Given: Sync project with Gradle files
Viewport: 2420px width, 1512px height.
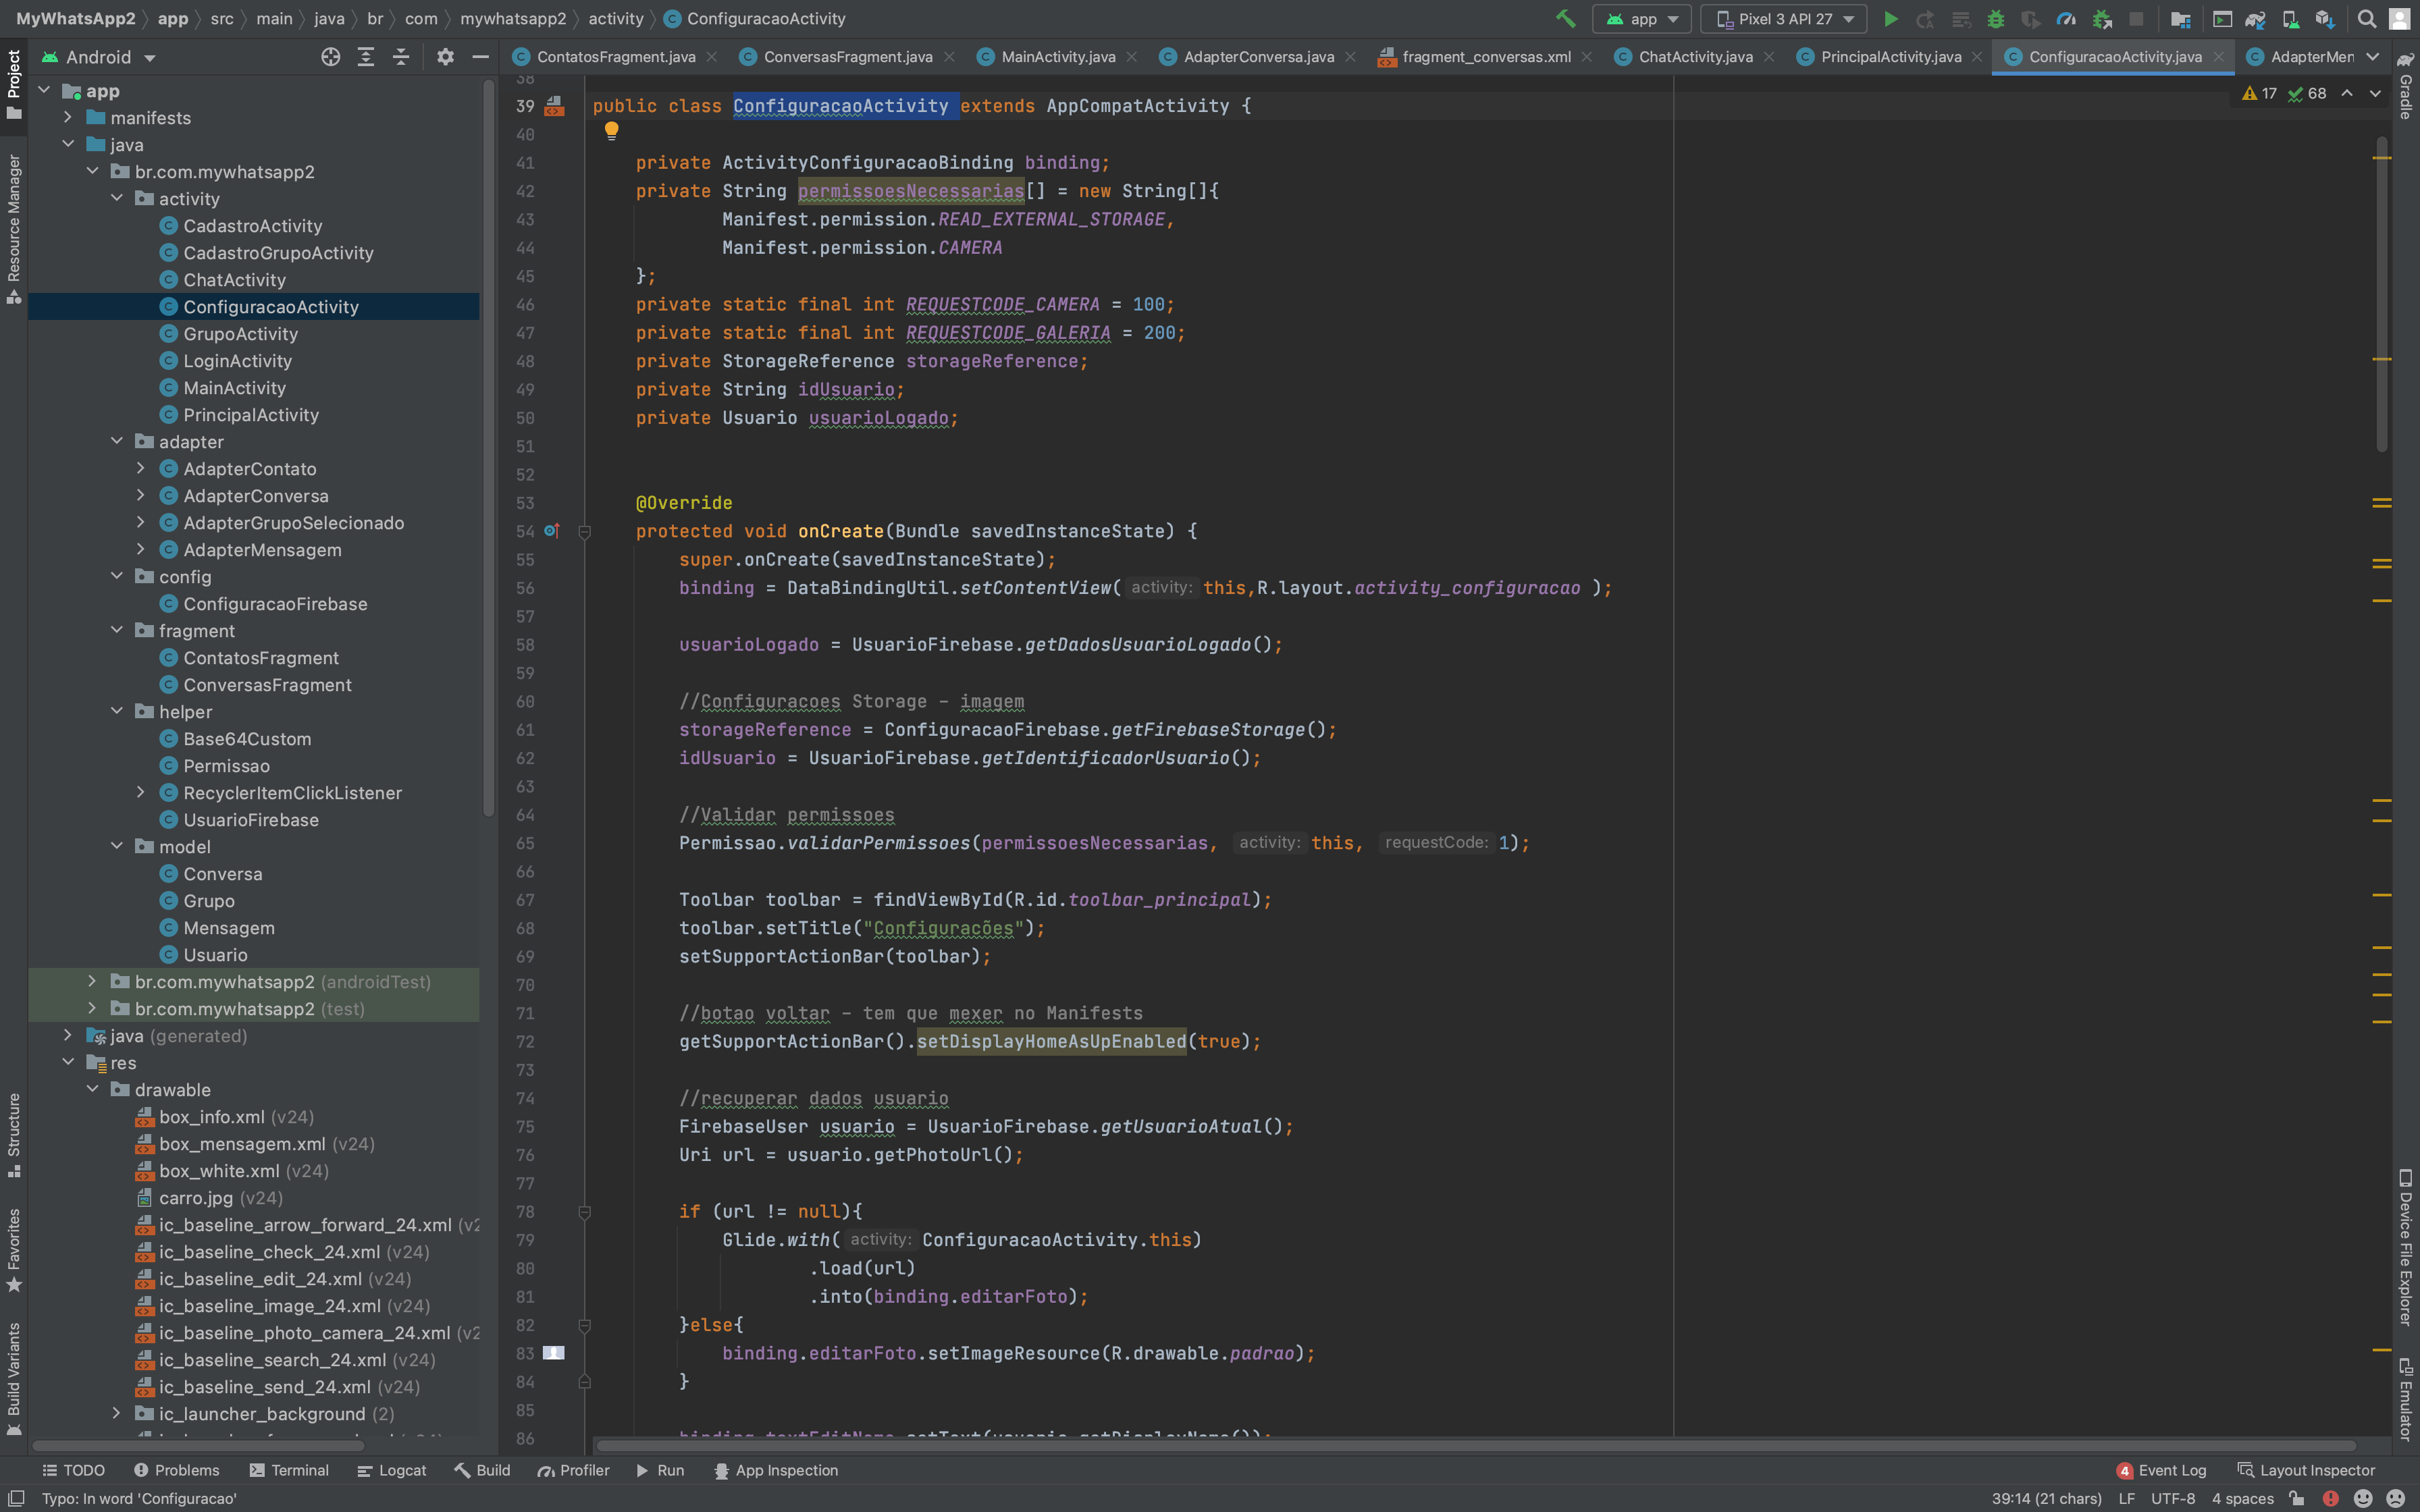Looking at the screenshot, I should [x=2256, y=19].
